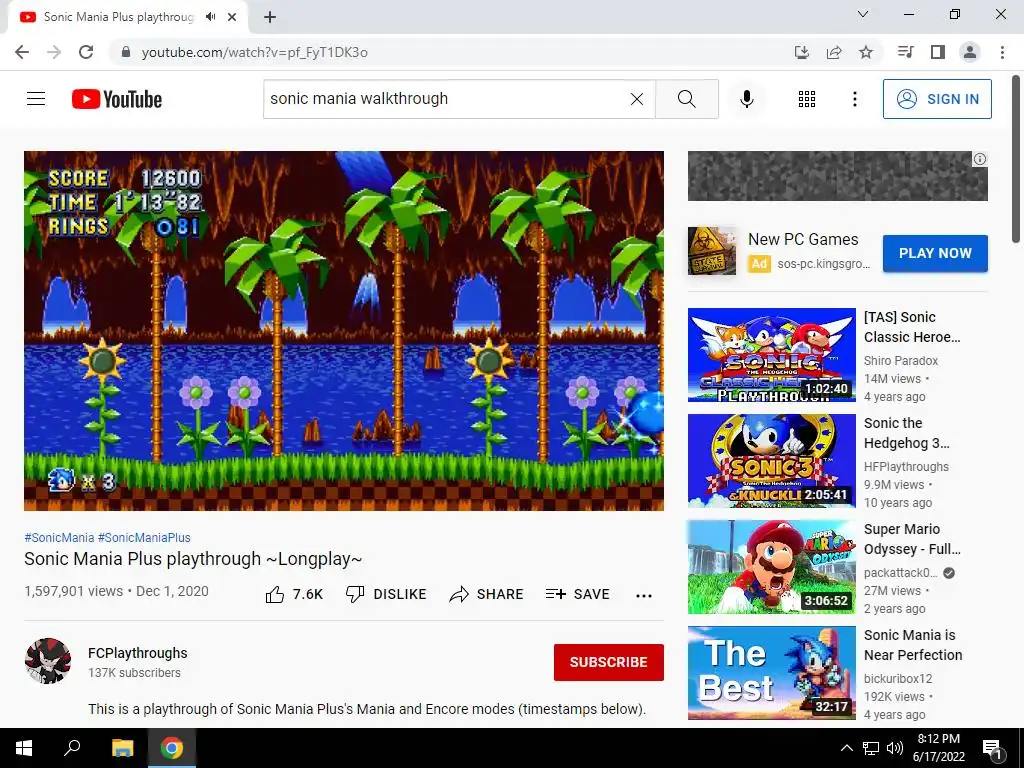Go back in the browser
The width and height of the screenshot is (1024, 768).
(22, 52)
